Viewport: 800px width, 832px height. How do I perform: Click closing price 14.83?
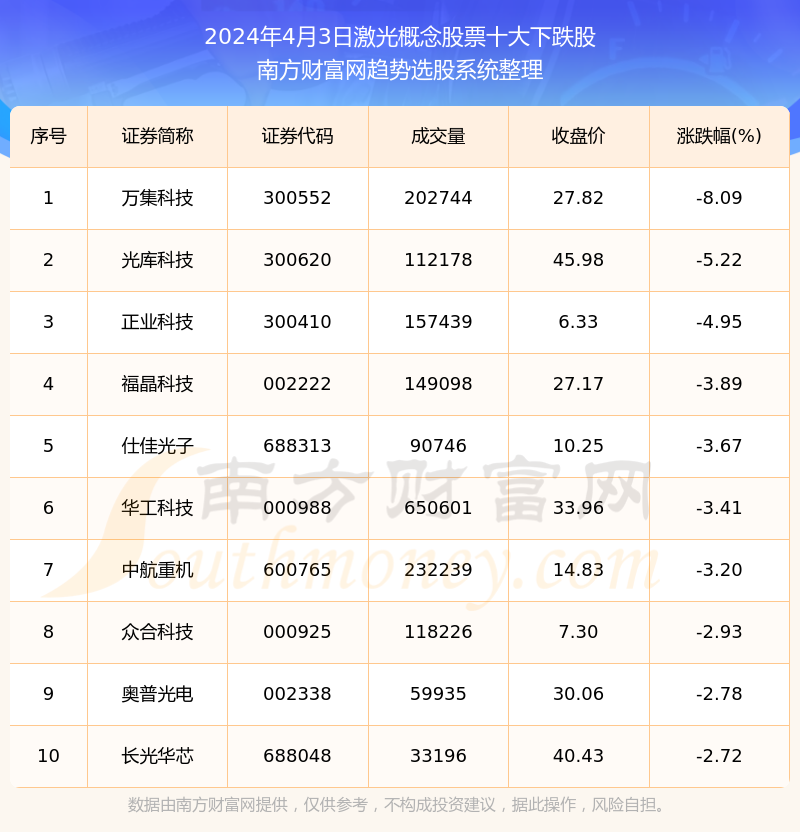578,570
